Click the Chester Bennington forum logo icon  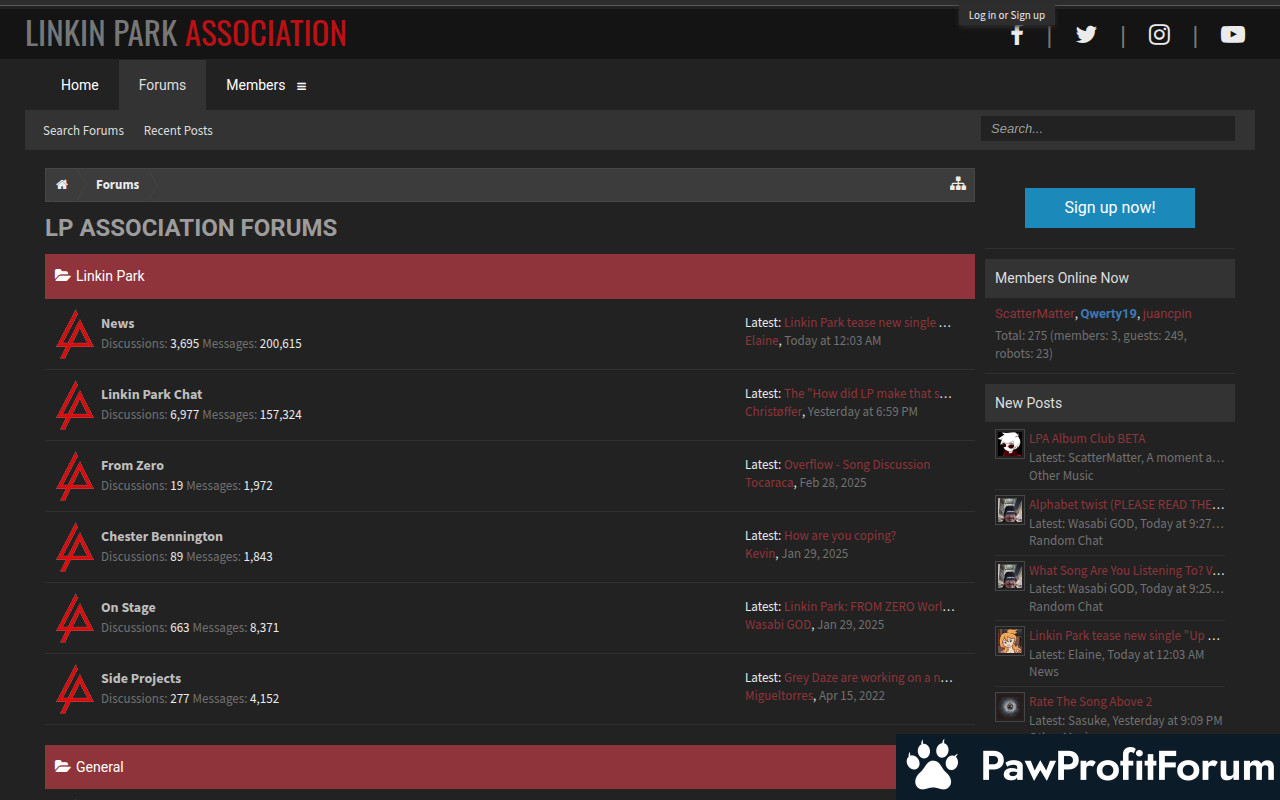tap(74, 547)
